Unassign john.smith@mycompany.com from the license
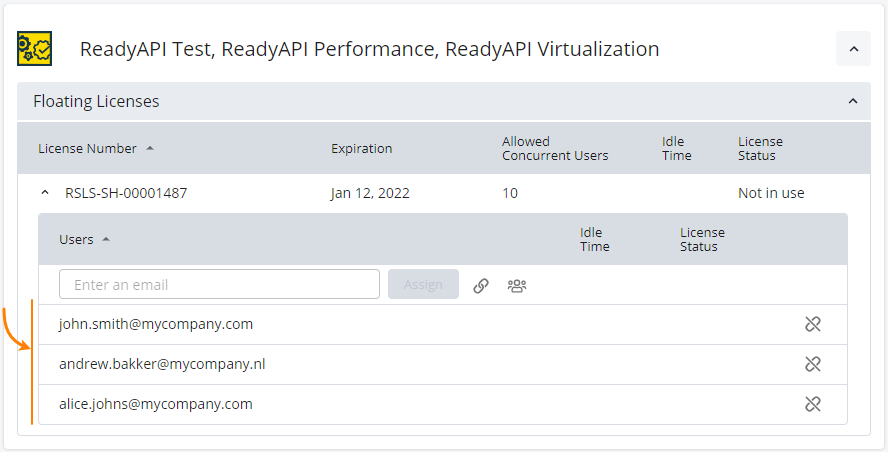 (812, 324)
